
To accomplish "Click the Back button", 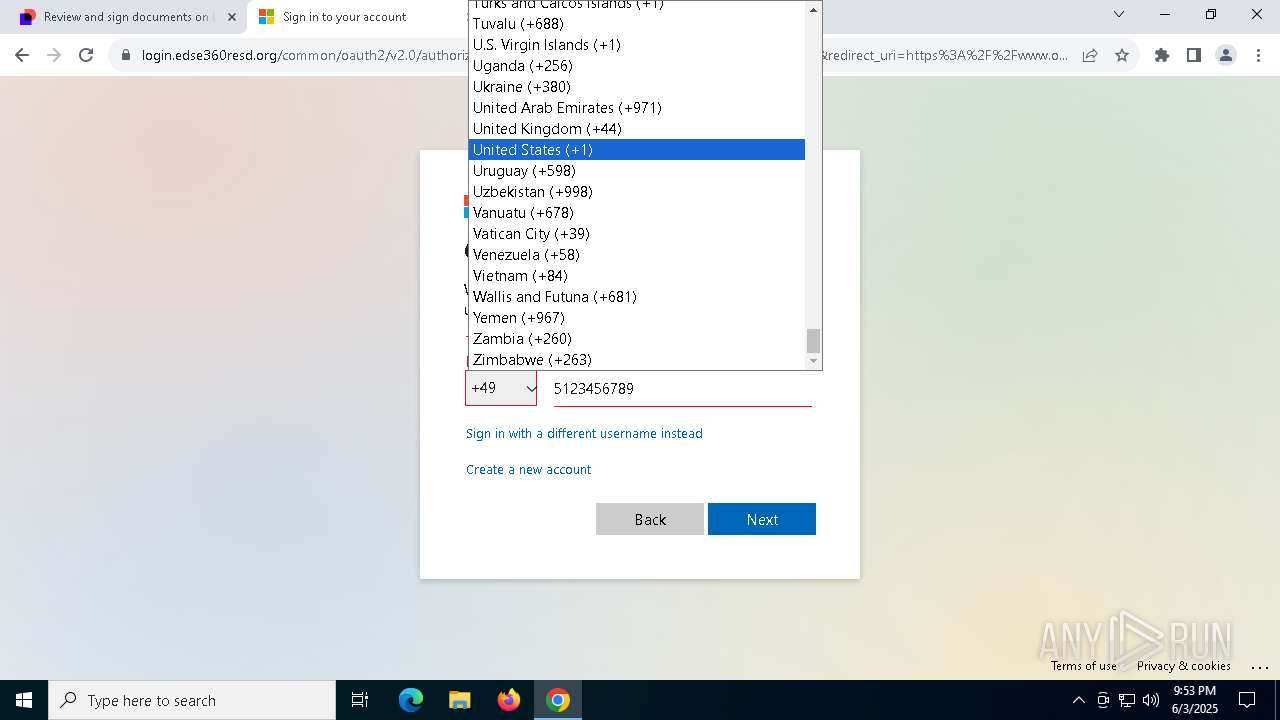I will pos(650,519).
